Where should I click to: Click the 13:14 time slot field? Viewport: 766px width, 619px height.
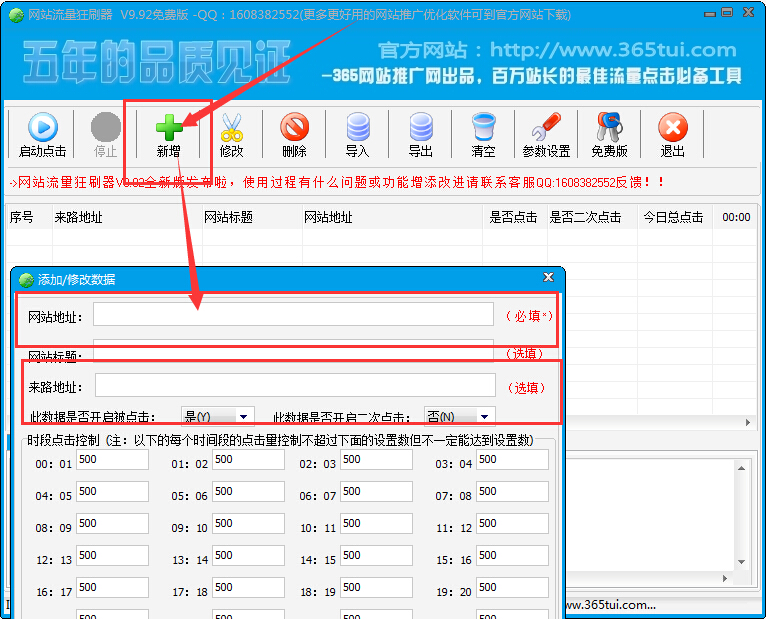tap(248, 555)
